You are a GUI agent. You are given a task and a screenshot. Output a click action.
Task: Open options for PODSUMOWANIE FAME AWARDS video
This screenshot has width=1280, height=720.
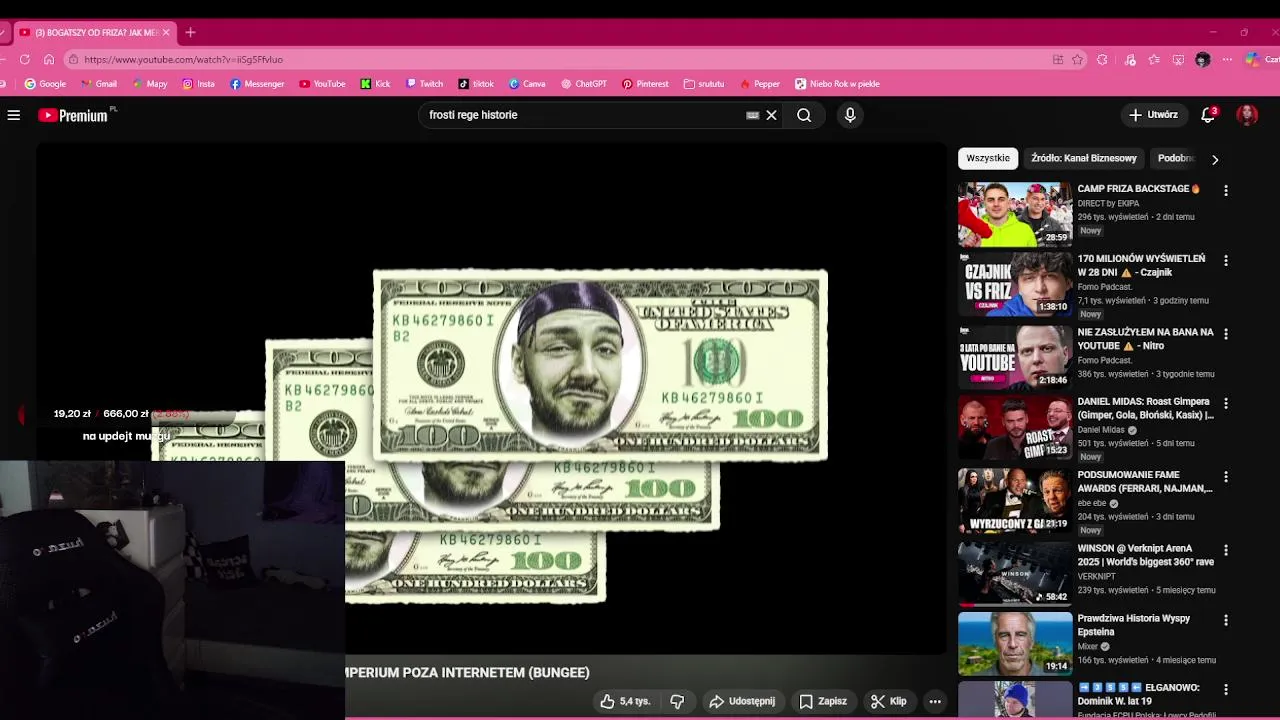[x=1226, y=477]
